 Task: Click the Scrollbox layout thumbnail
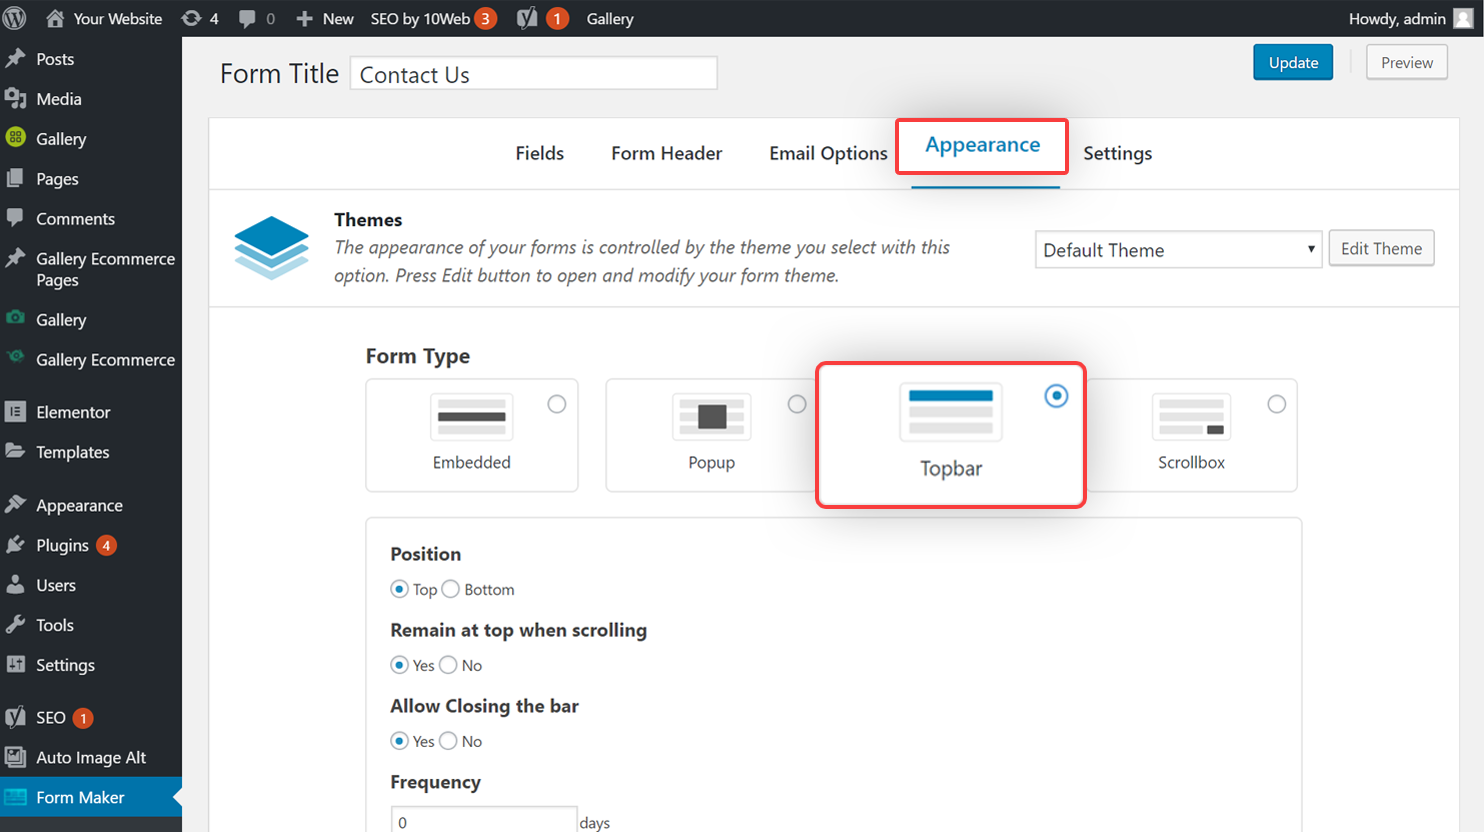click(x=1191, y=417)
